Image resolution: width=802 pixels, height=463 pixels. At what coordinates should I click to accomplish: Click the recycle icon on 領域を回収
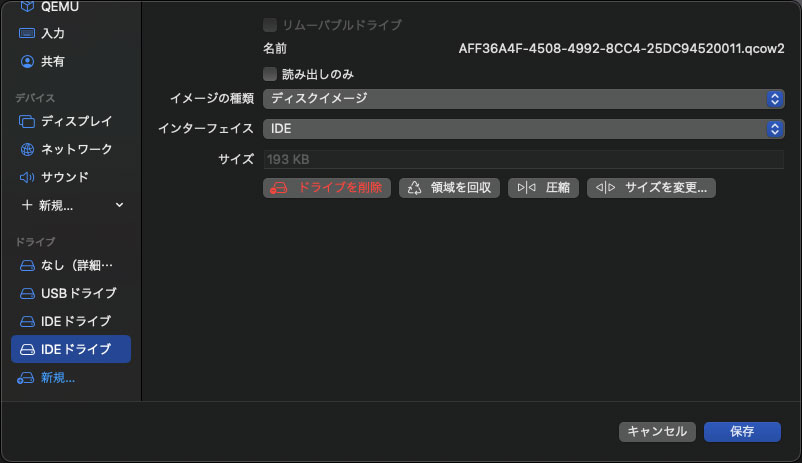pos(414,188)
